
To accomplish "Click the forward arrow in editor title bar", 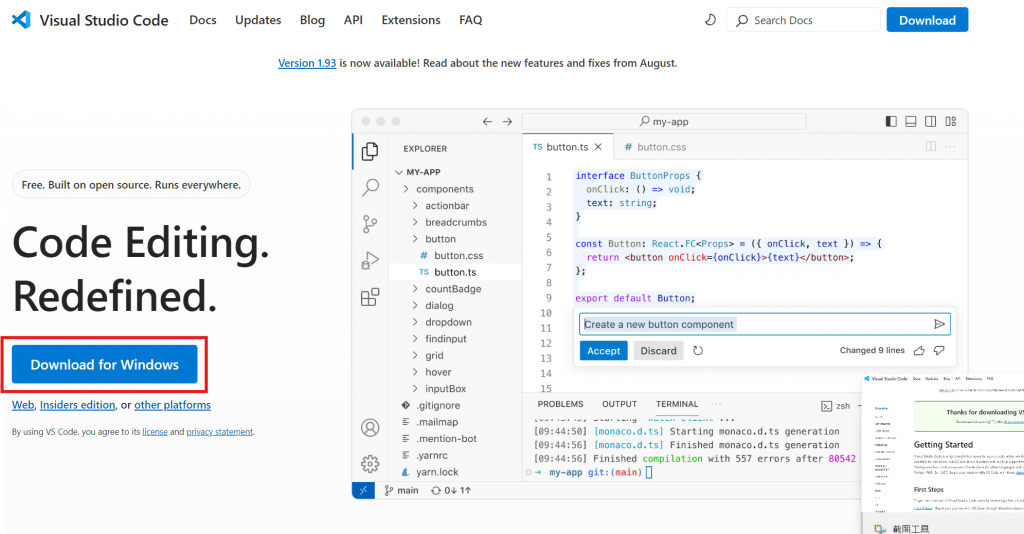I will (x=507, y=122).
